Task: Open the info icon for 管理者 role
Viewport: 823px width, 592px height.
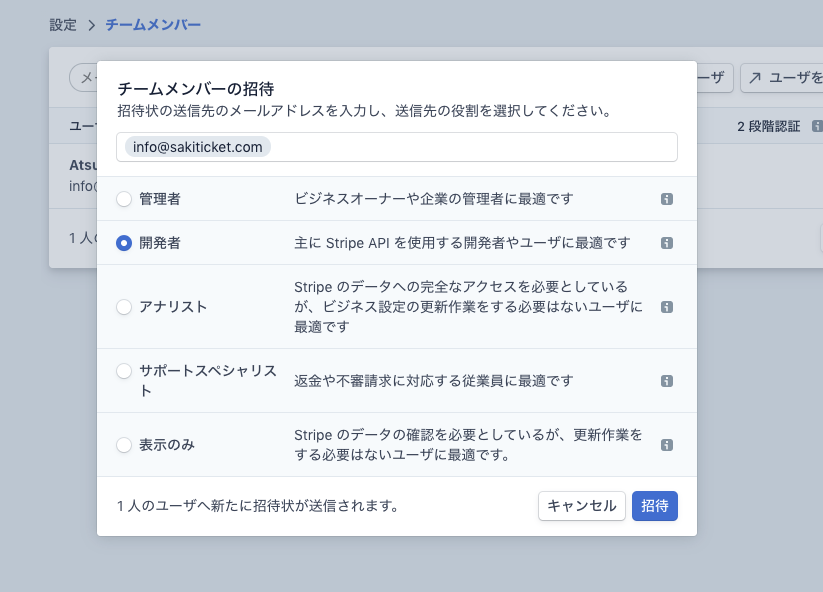Action: (x=667, y=199)
